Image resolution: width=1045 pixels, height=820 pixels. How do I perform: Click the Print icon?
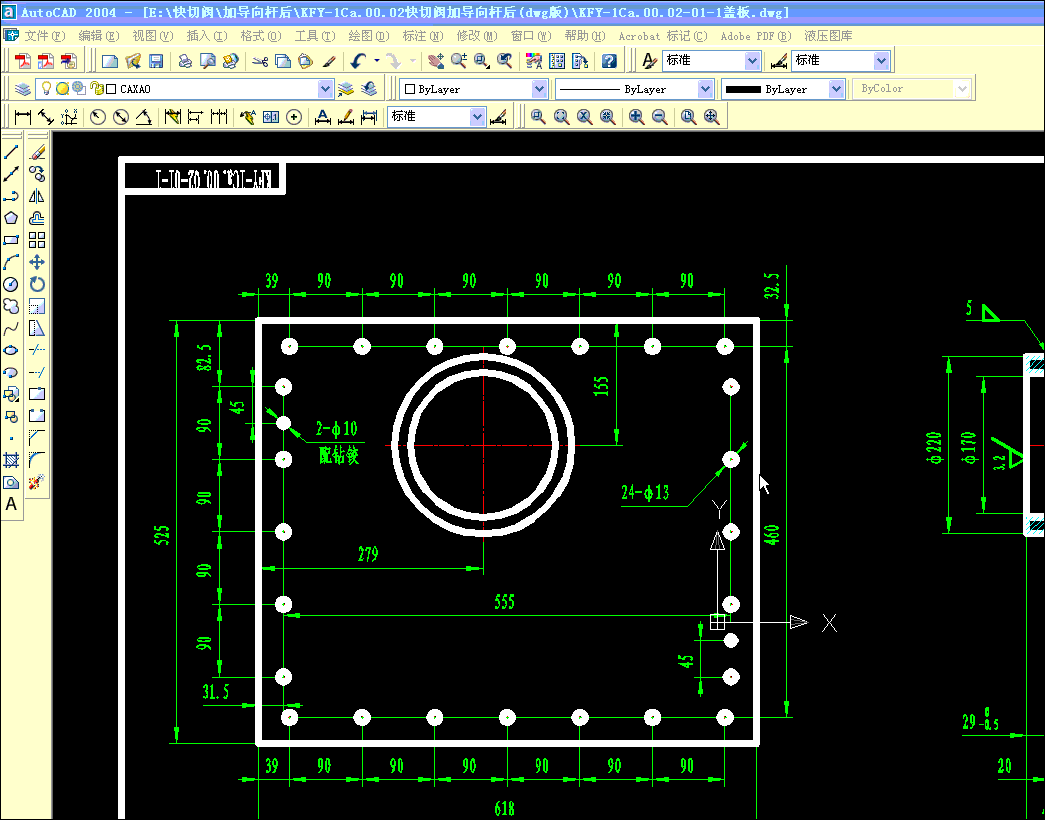tap(185, 61)
